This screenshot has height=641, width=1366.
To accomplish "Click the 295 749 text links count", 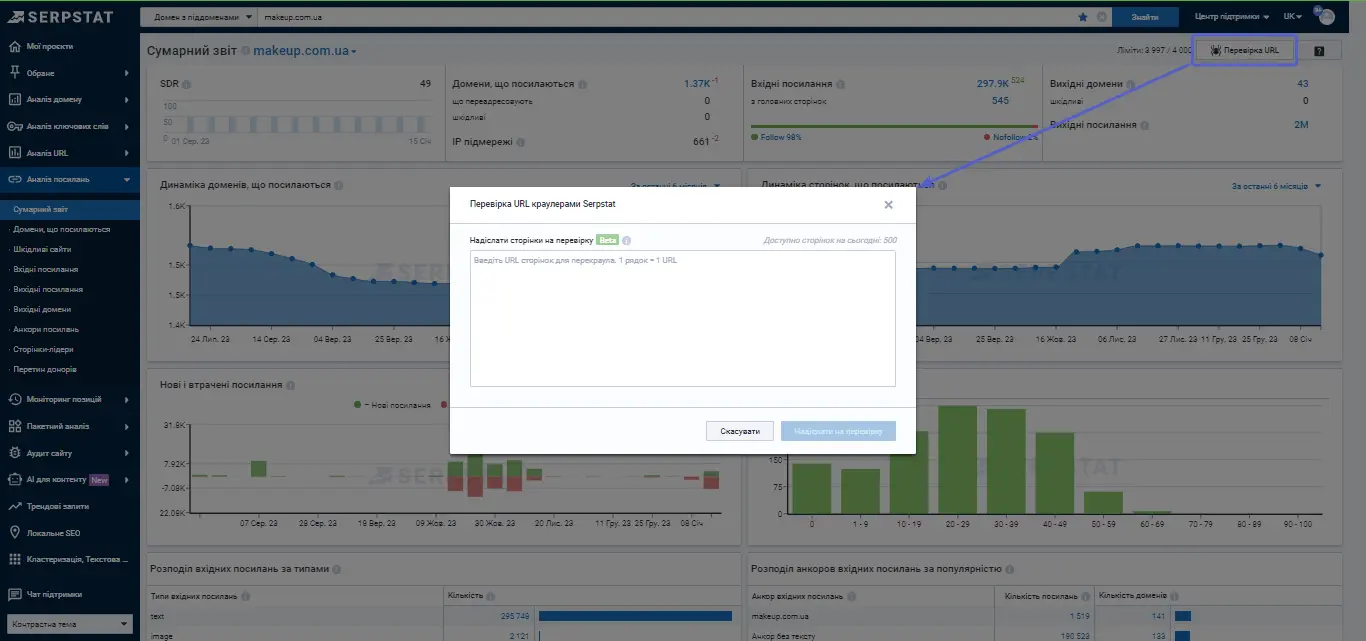I will tap(516, 616).
